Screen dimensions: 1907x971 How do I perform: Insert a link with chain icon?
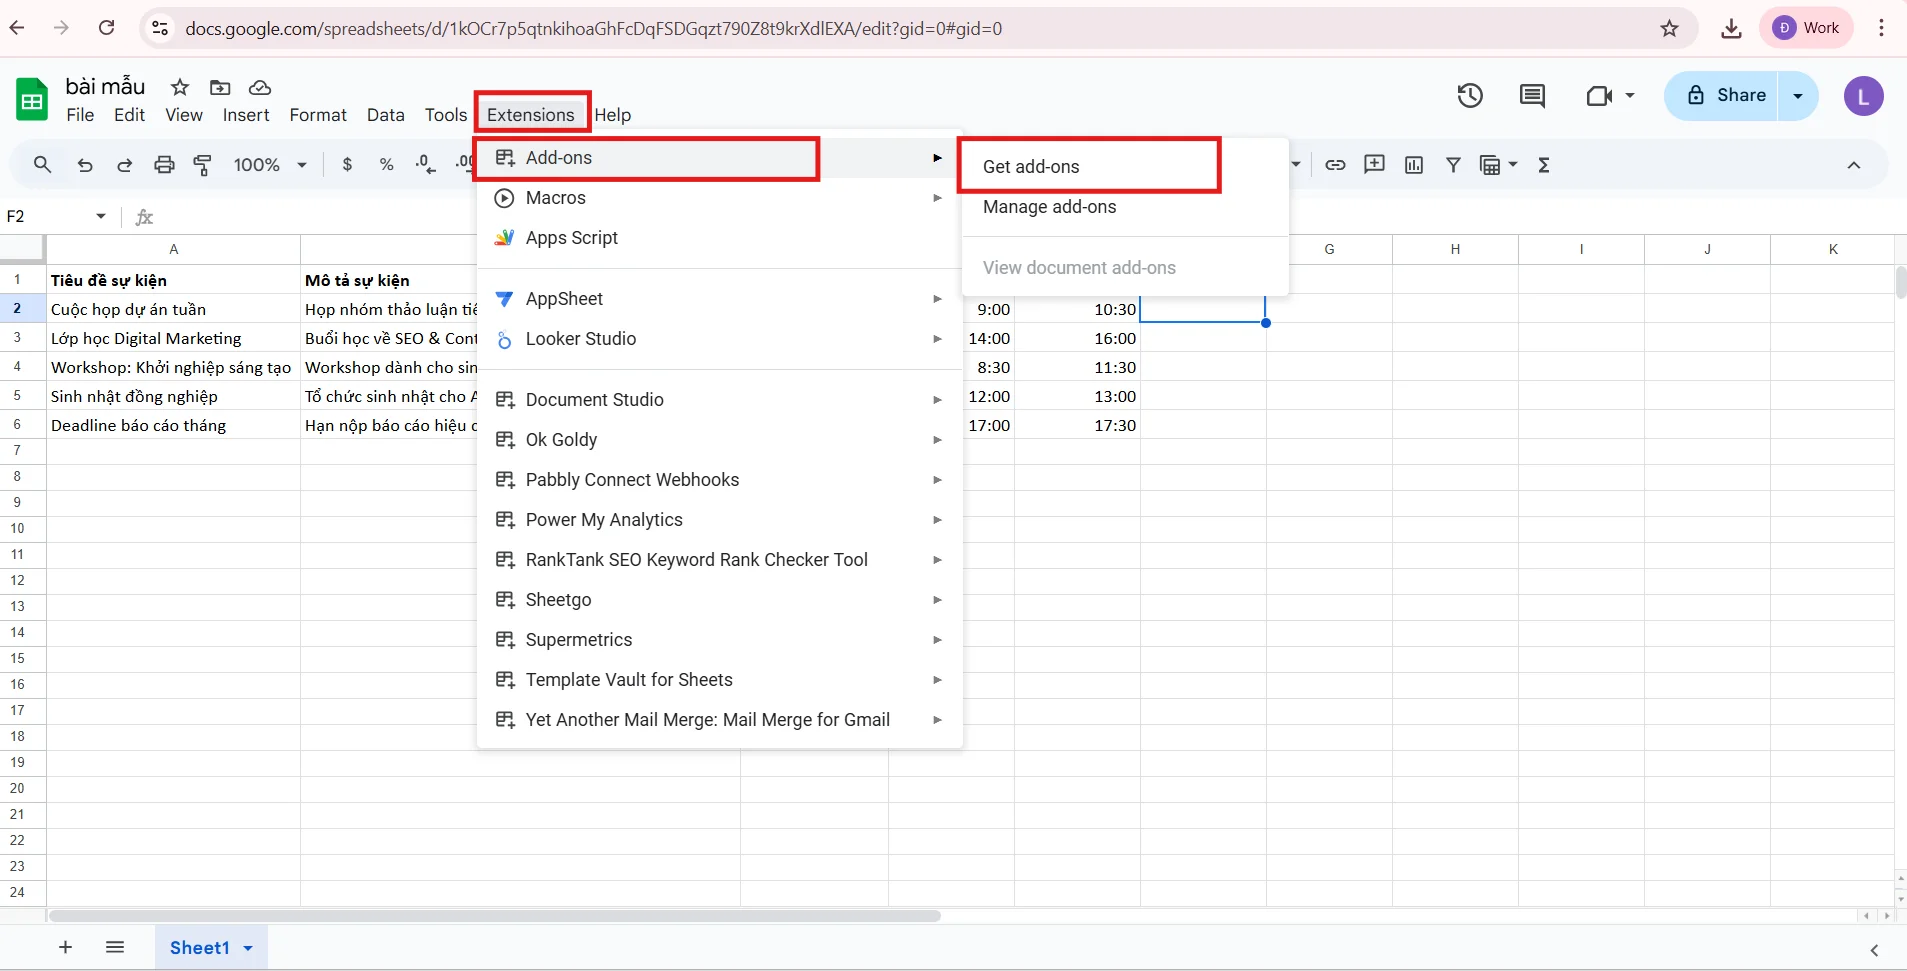pos(1335,165)
